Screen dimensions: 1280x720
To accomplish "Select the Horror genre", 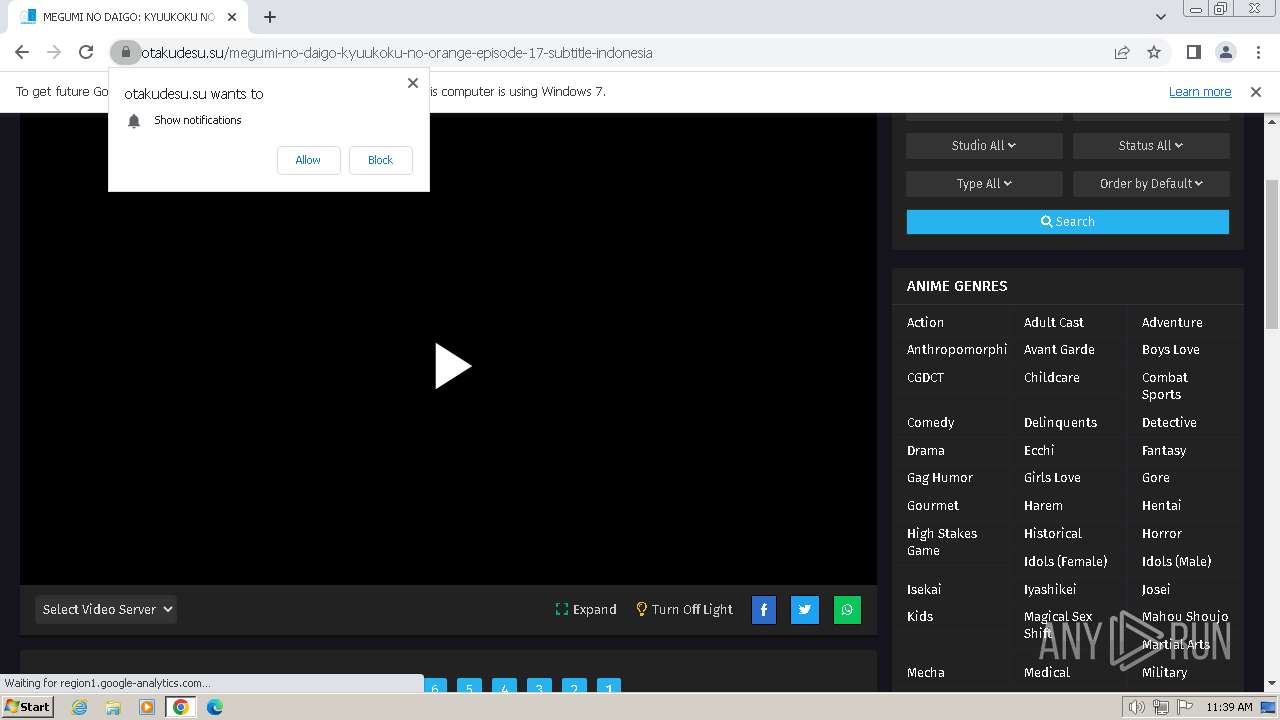I will click(x=1162, y=533).
